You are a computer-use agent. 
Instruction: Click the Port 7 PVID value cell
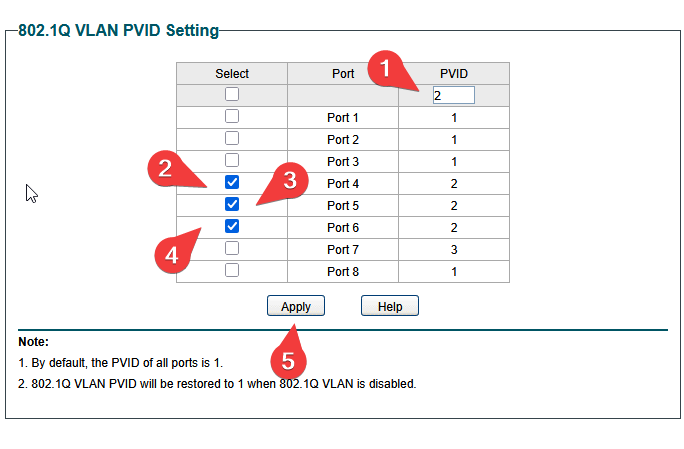pos(454,250)
